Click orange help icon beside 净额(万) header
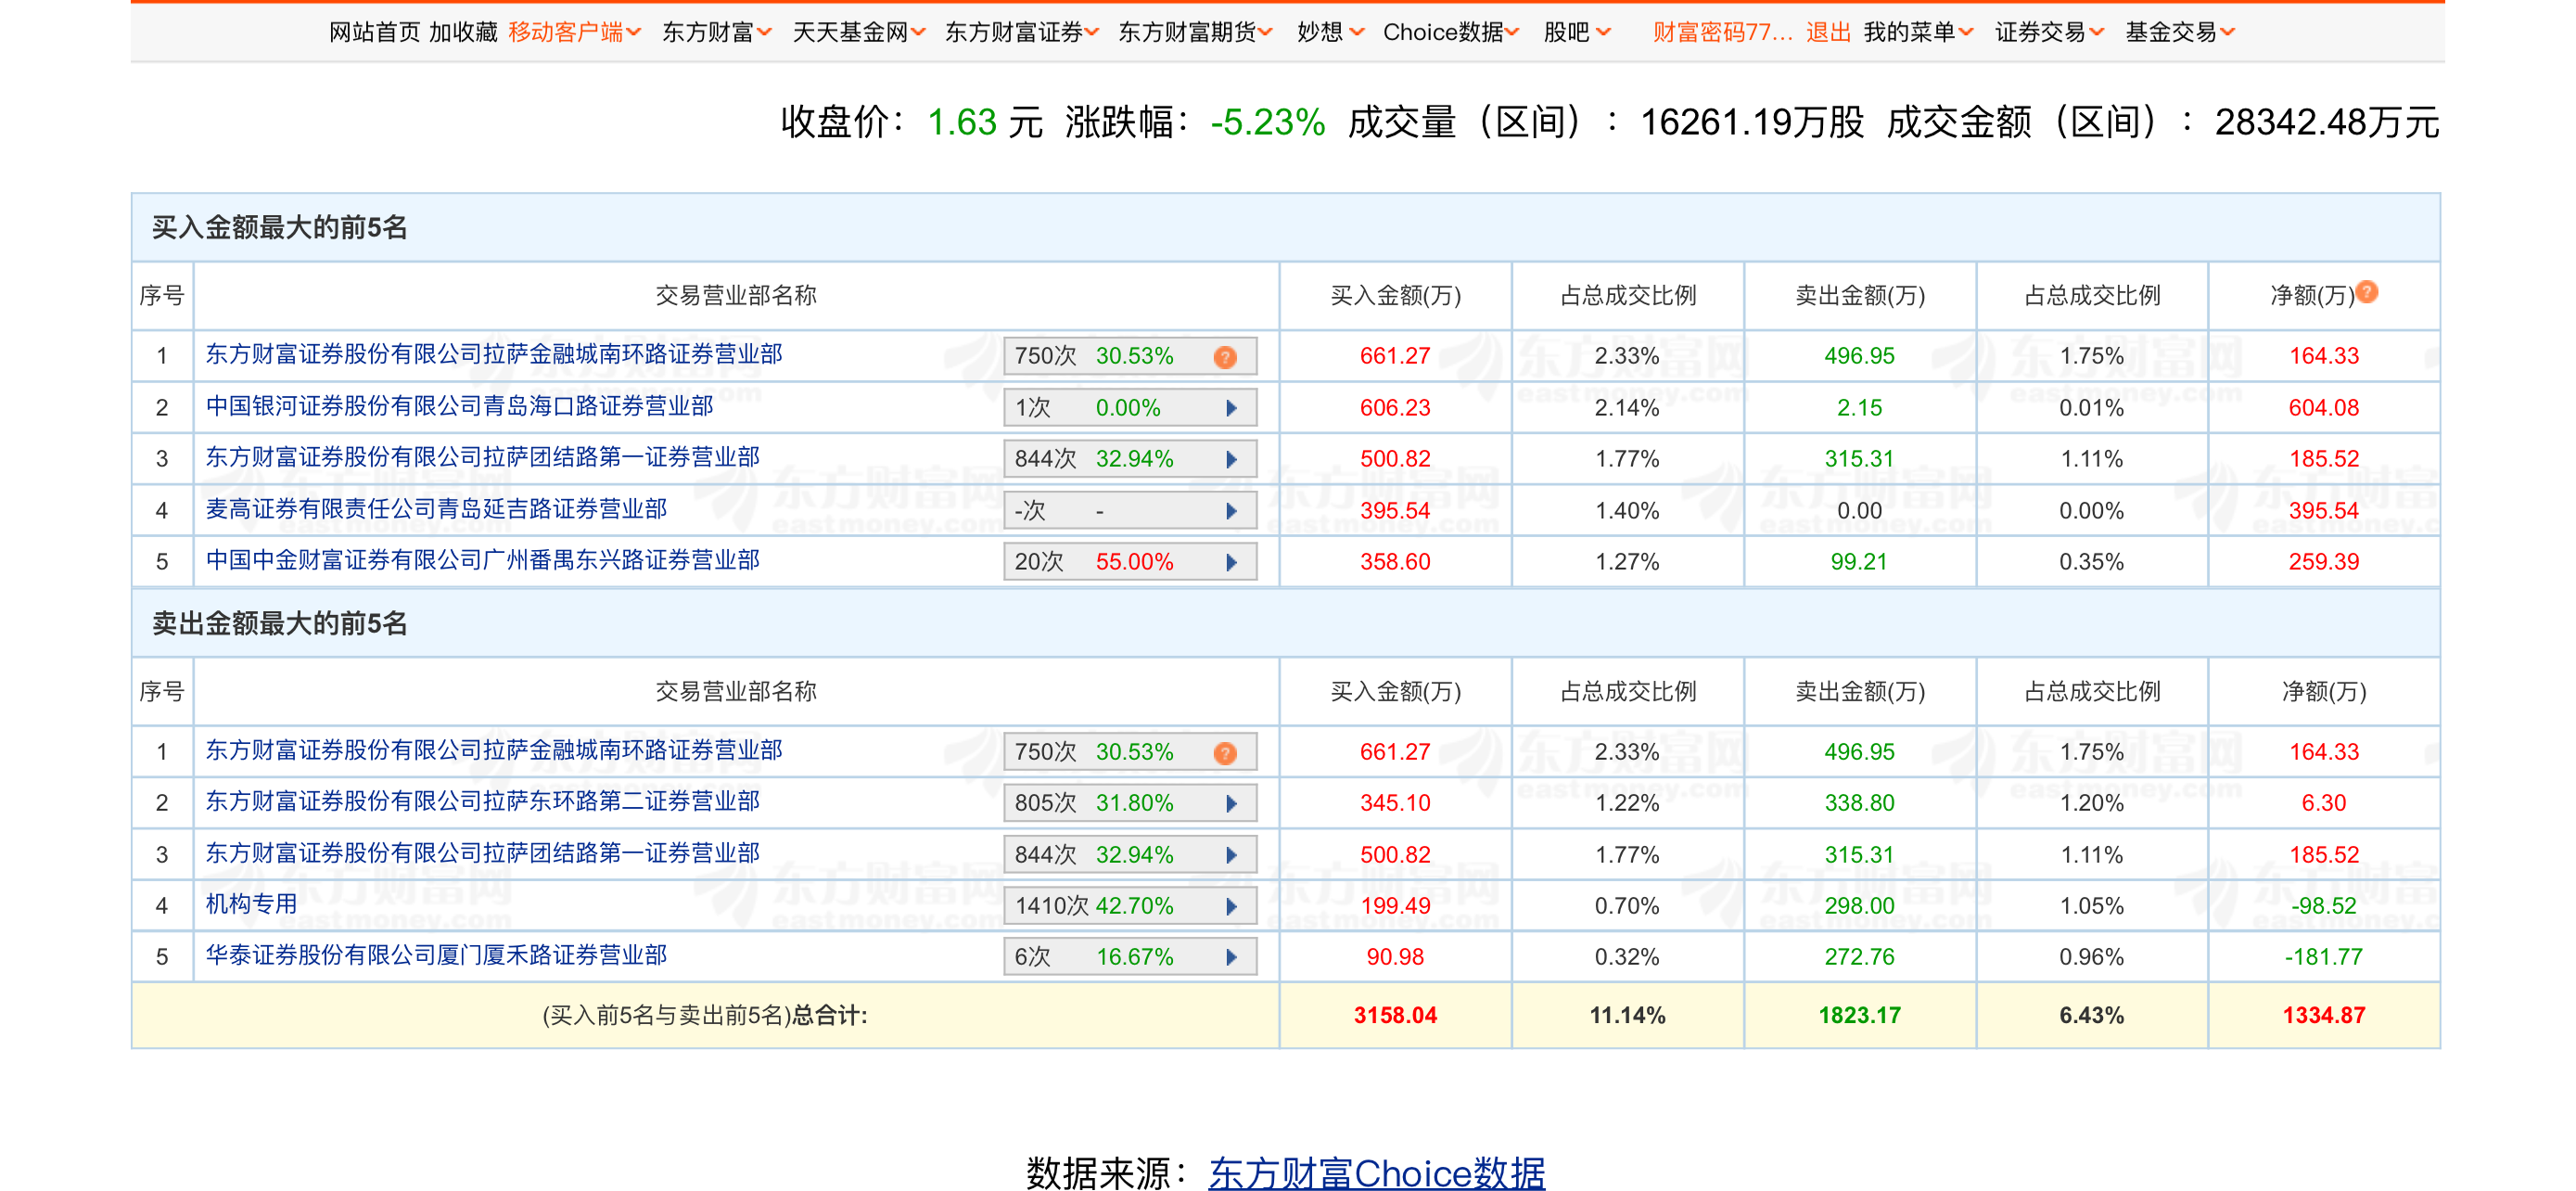Viewport: 2576px width, 1191px height. coord(2366,291)
